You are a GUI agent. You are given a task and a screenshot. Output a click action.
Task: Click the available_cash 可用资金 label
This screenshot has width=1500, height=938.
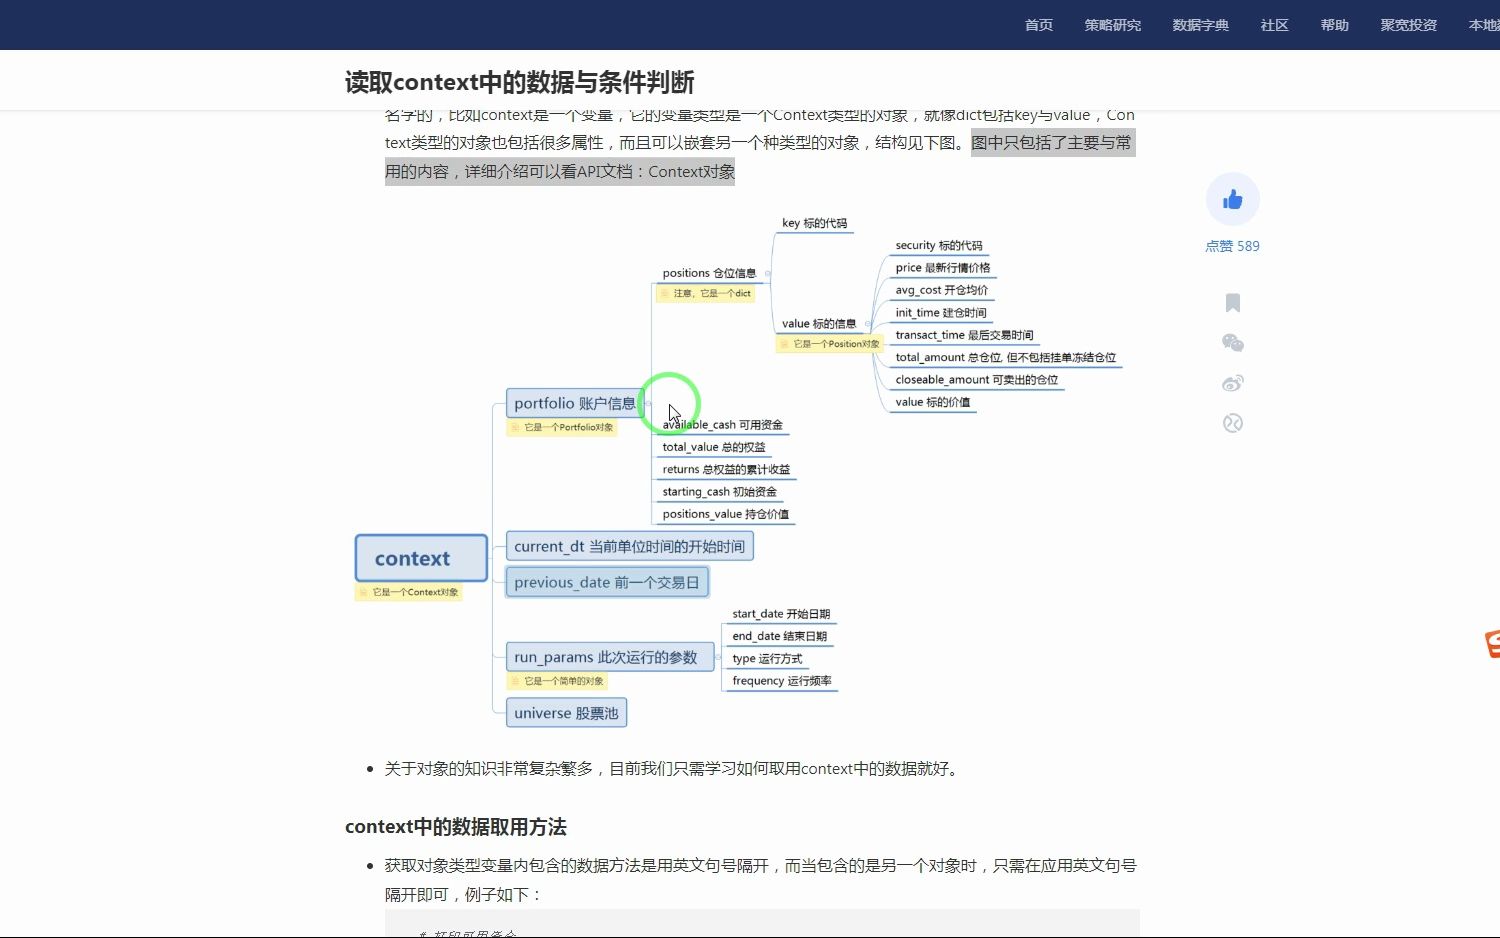pos(722,425)
